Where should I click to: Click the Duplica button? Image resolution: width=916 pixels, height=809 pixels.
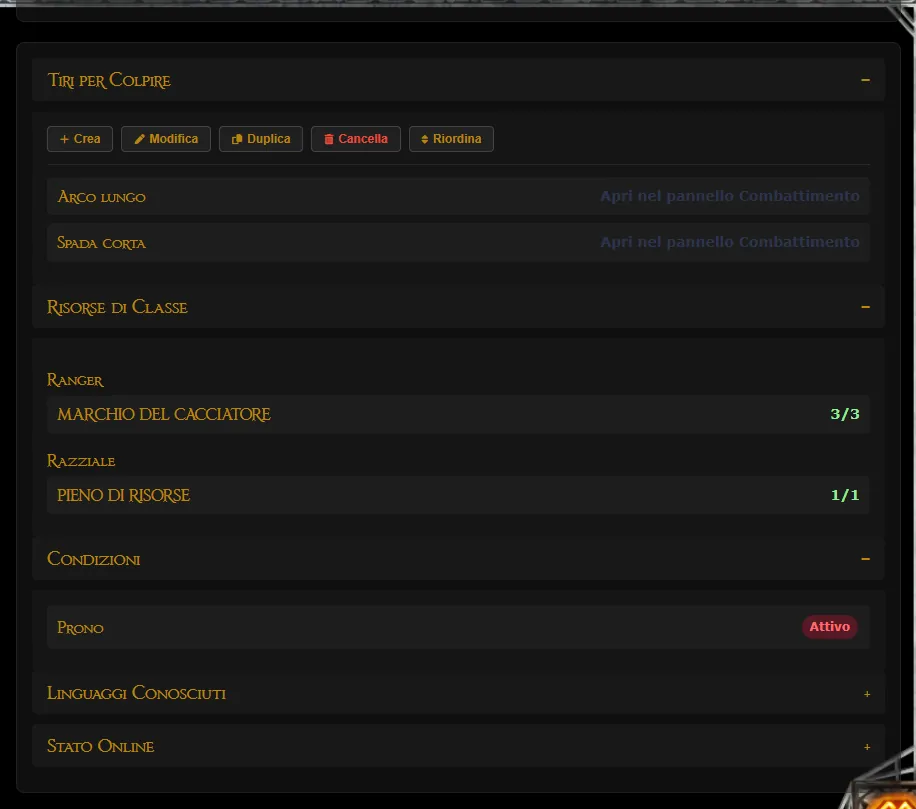(261, 139)
